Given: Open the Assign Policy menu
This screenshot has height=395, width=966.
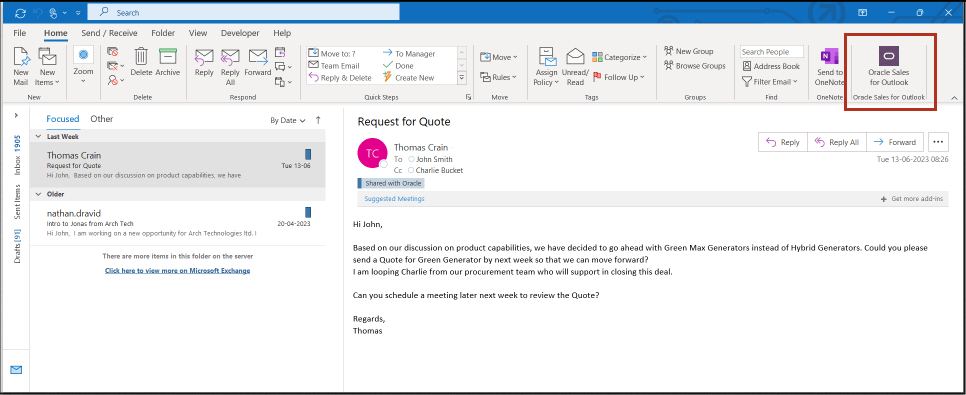Looking at the screenshot, I should 546,67.
